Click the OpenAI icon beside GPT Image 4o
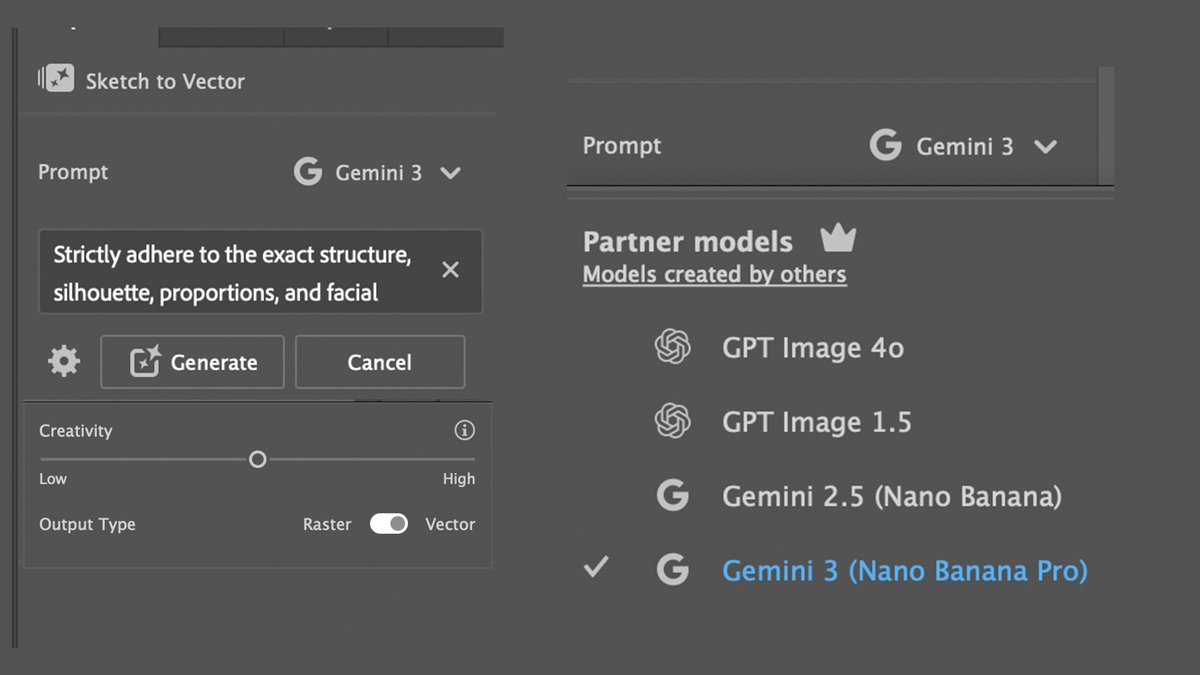 point(673,347)
